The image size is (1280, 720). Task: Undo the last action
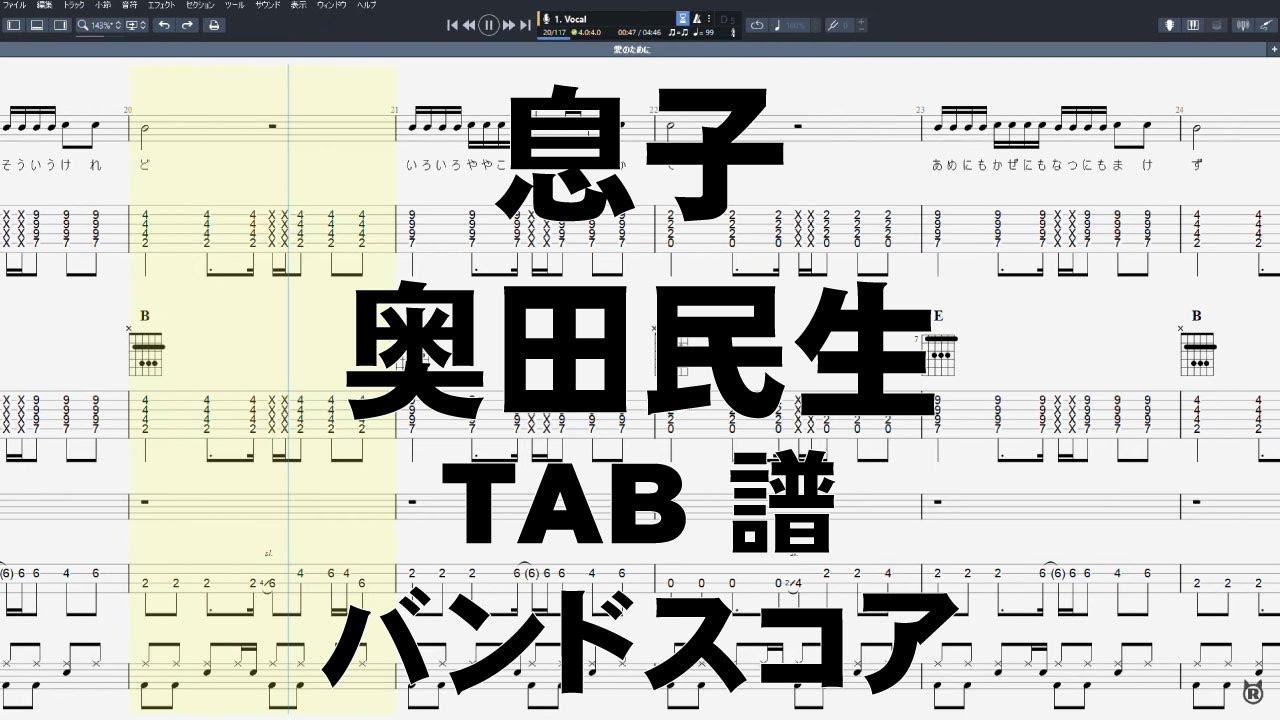[164, 25]
